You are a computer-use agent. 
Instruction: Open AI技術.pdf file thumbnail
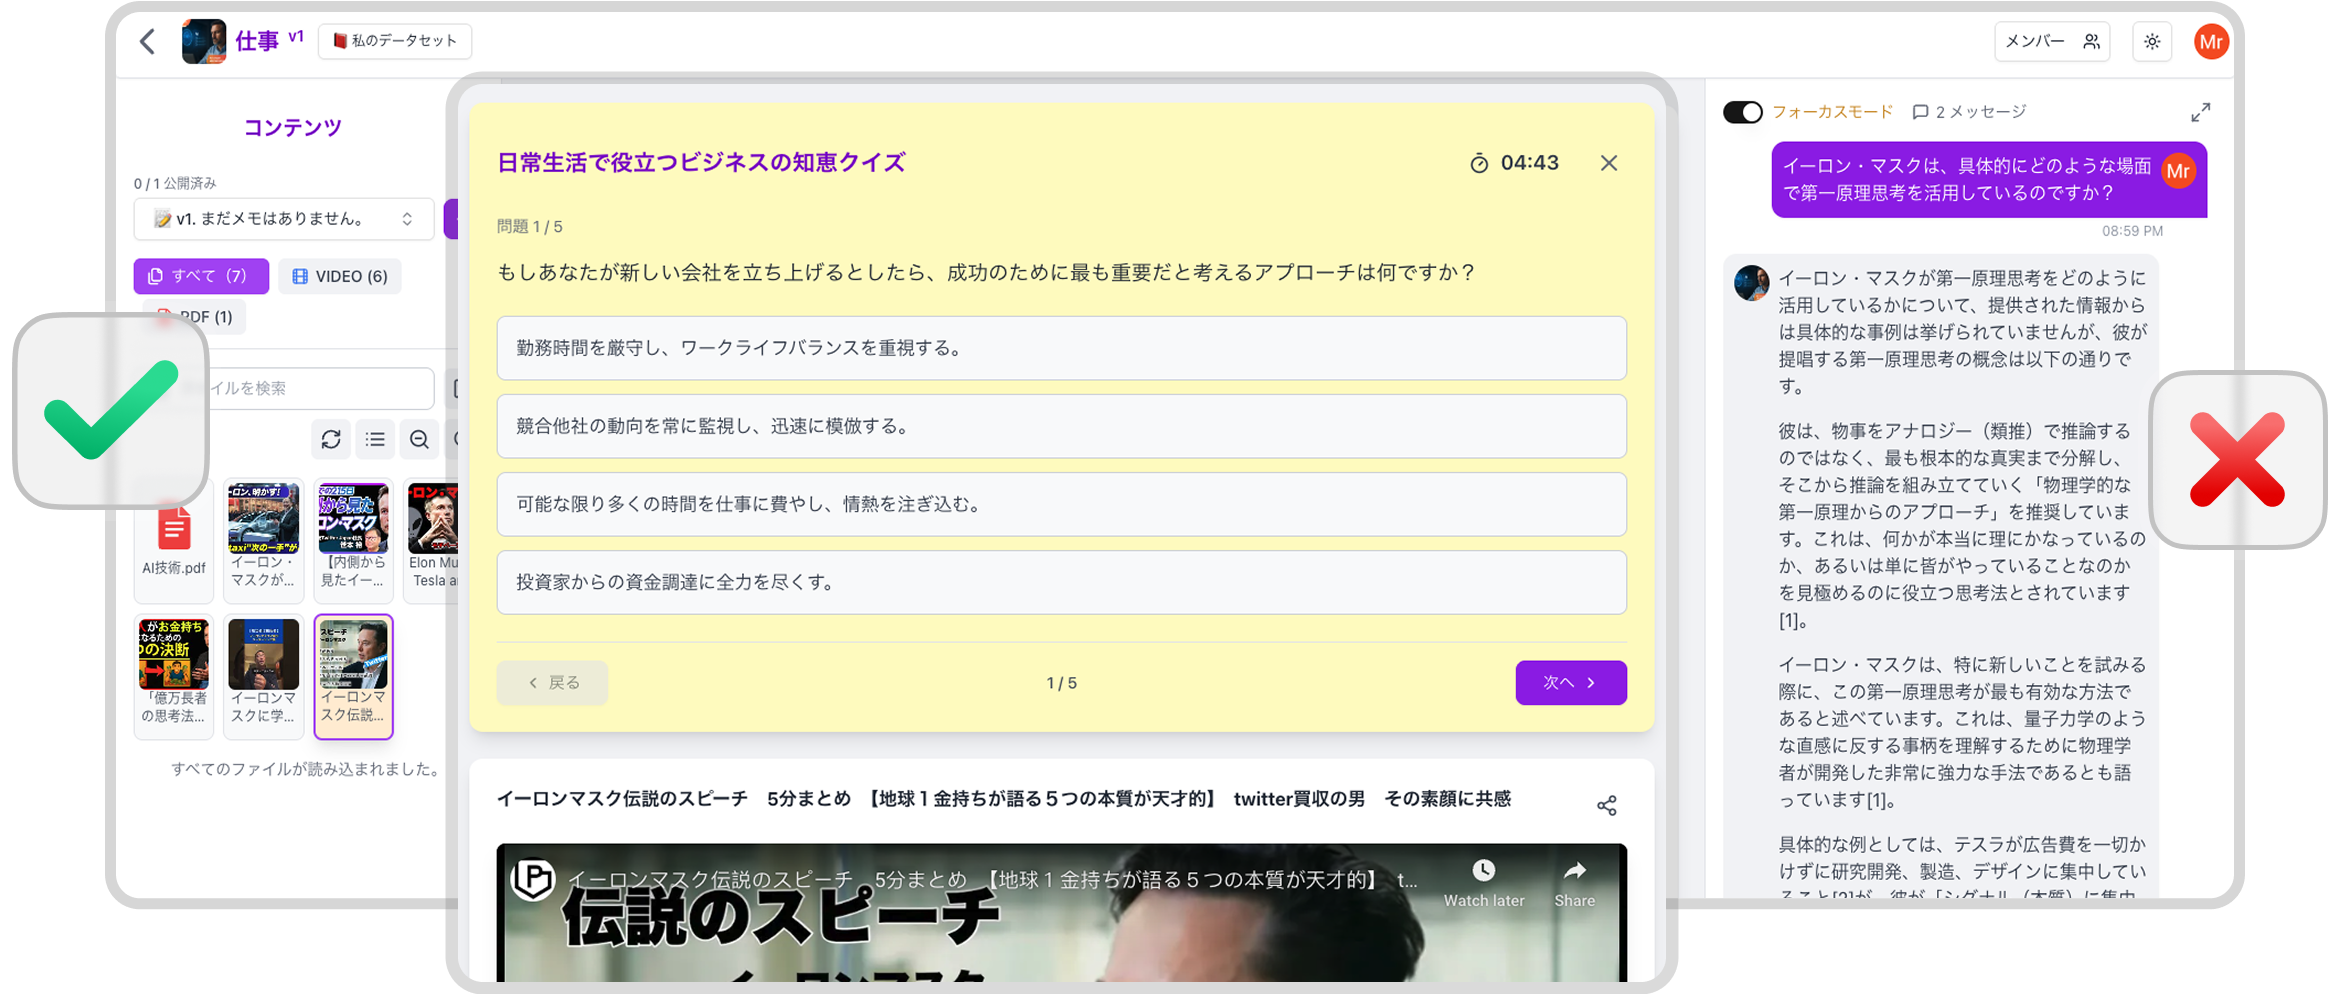coord(174,541)
